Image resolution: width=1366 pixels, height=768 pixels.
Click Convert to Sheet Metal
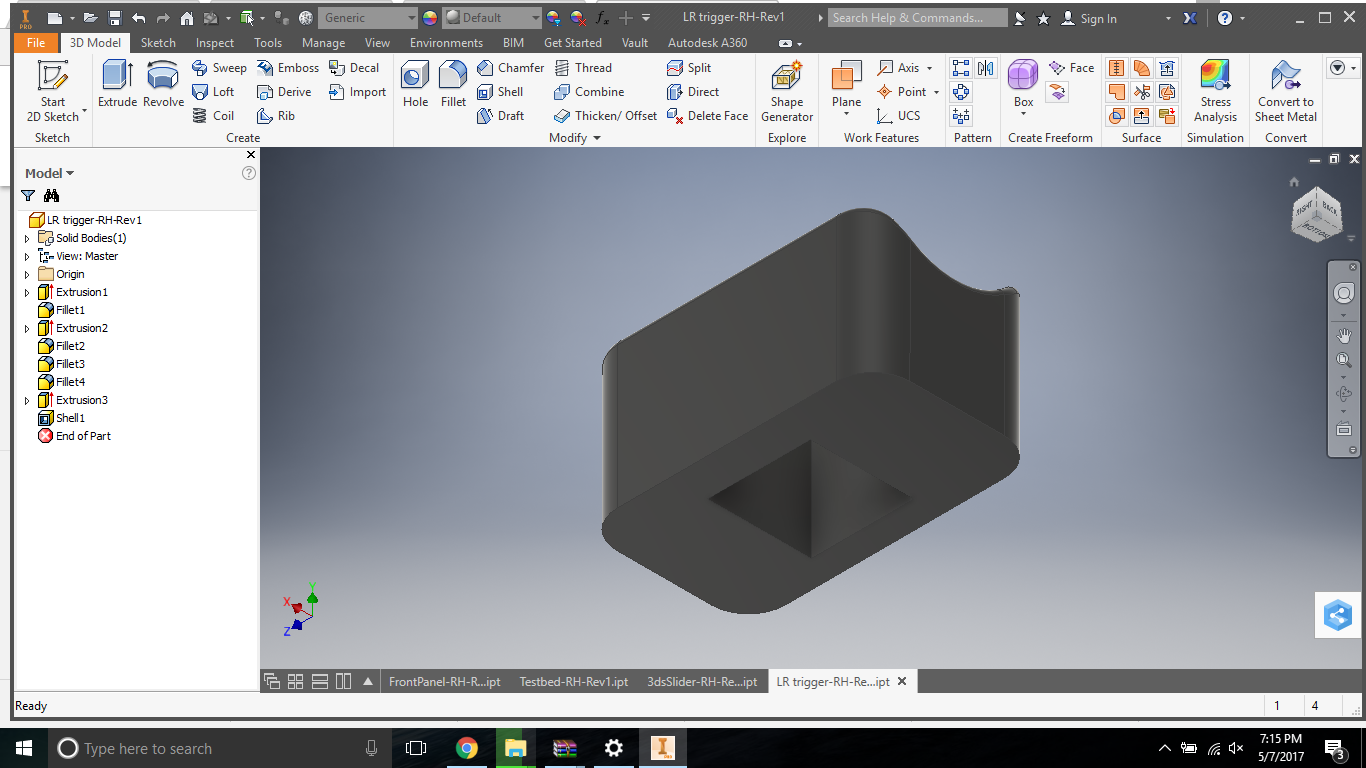coord(1286,91)
